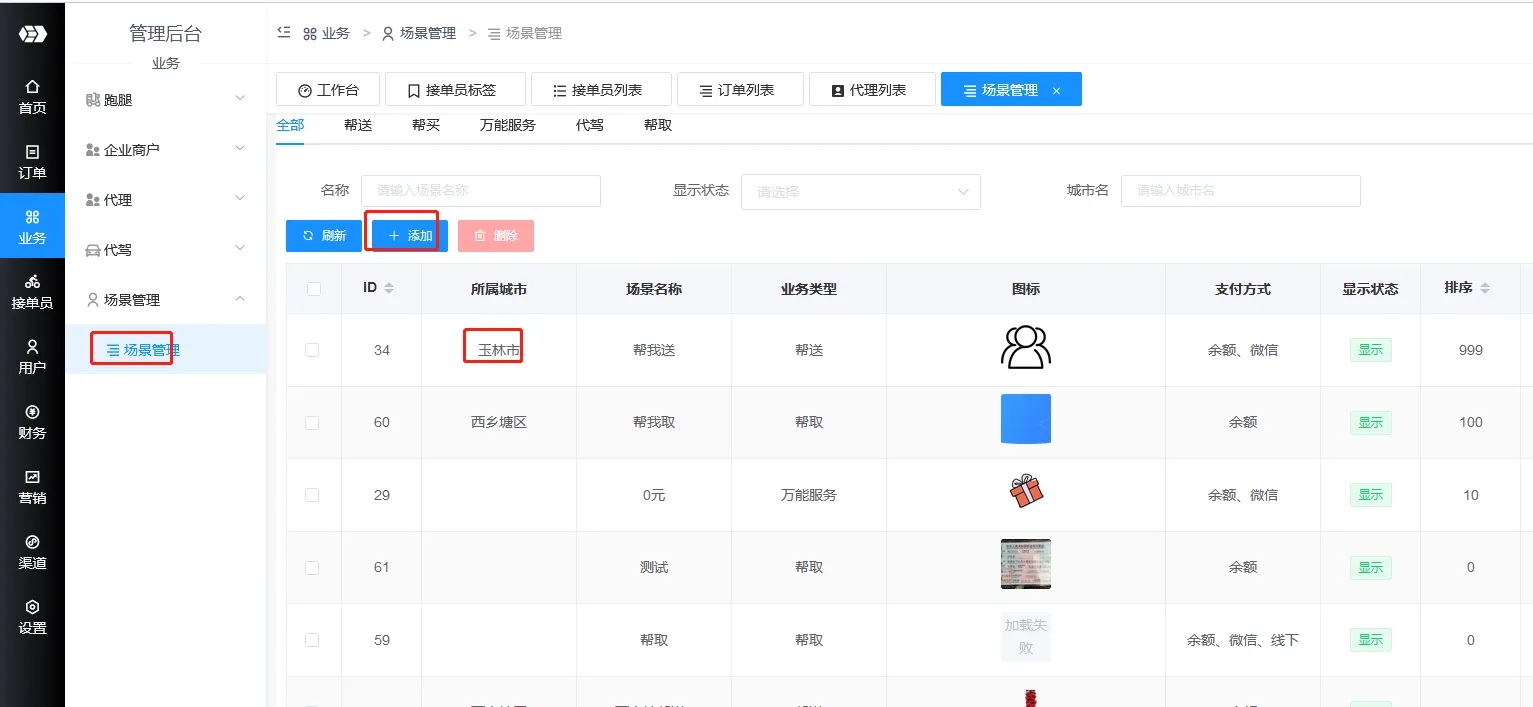Check the select-all checkbox in table header
1533x707 pixels.
click(314, 289)
